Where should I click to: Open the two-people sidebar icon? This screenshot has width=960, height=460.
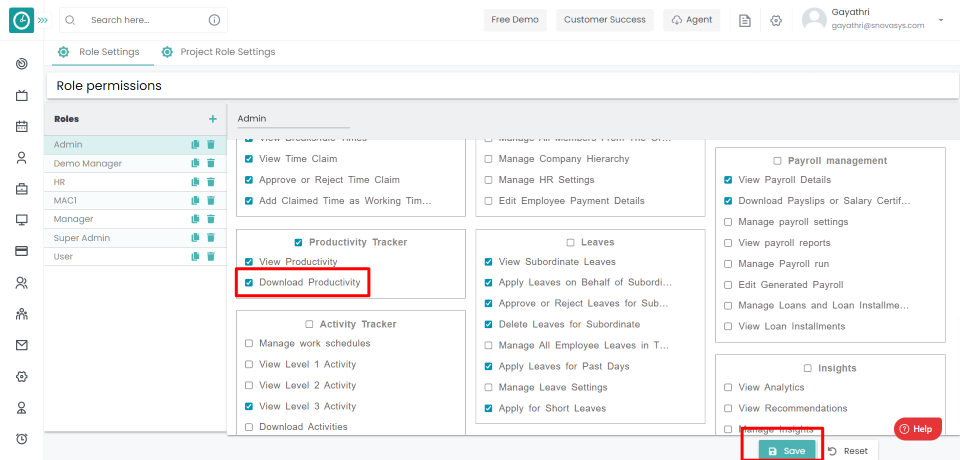click(21, 283)
